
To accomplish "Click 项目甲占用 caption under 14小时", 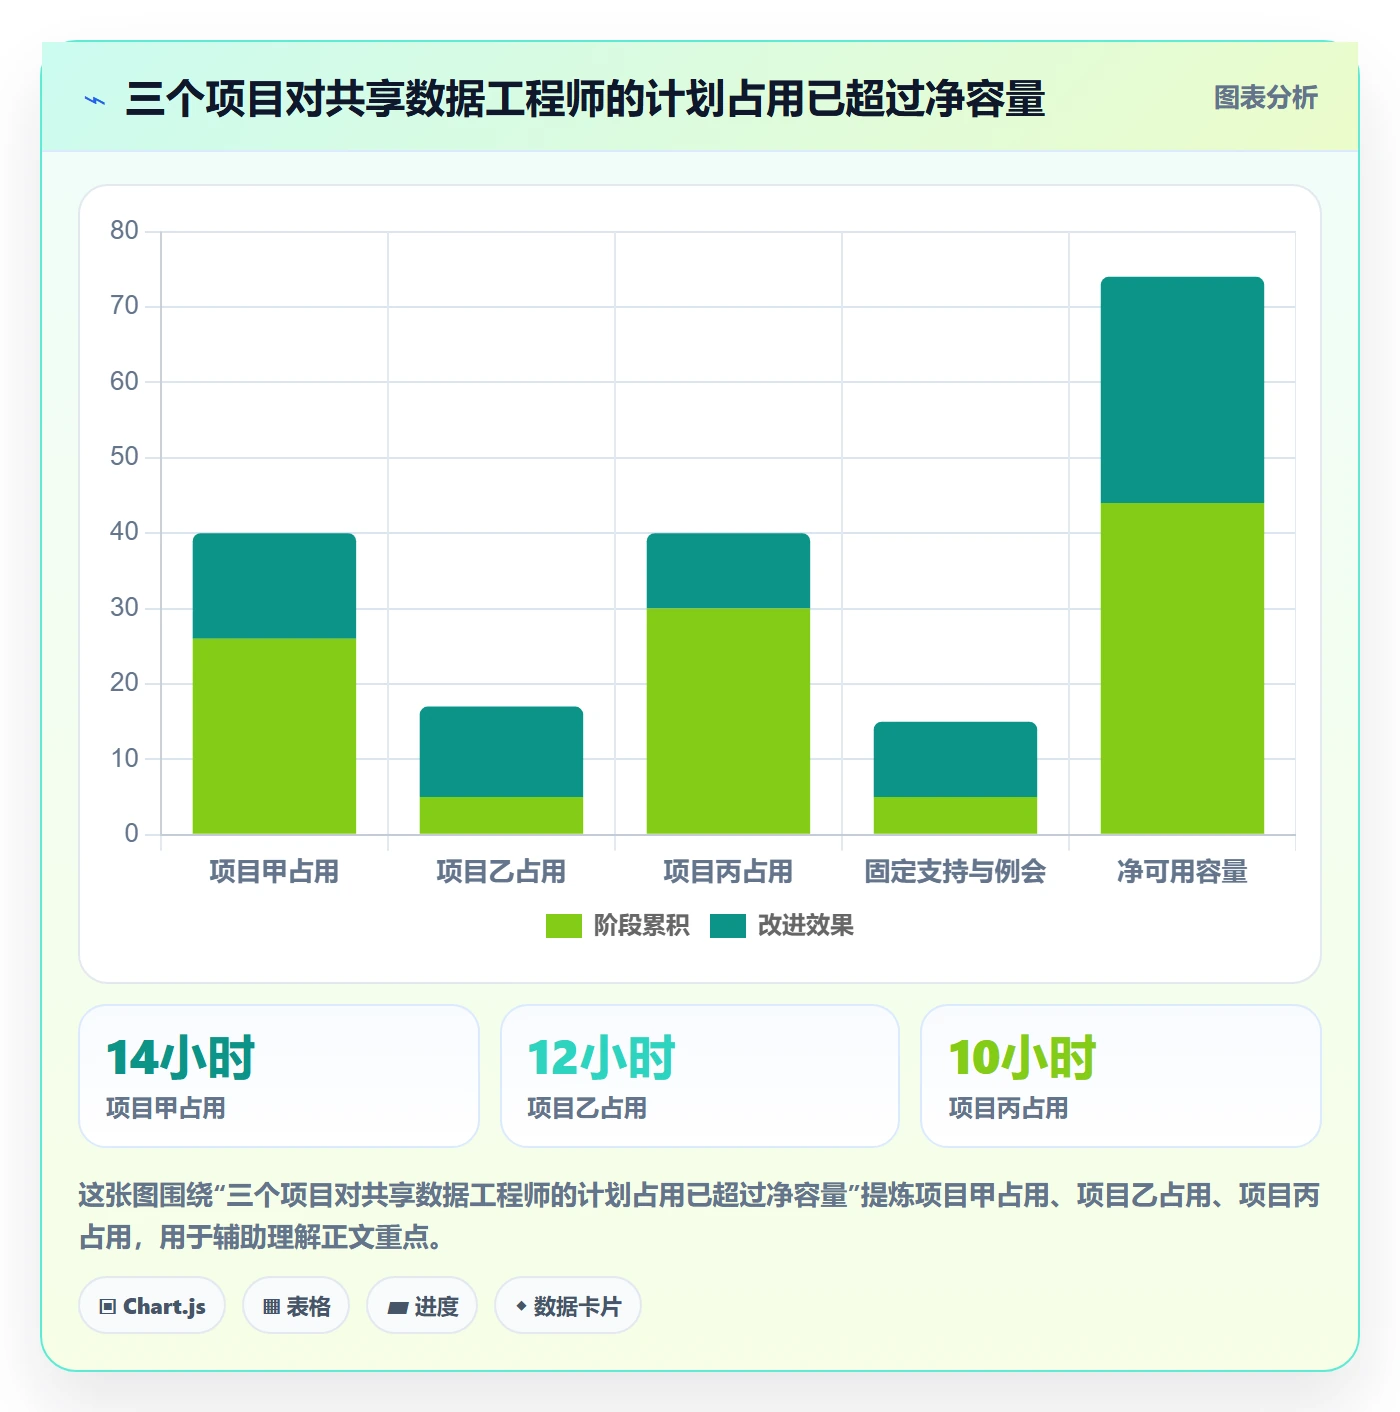I will (166, 1108).
